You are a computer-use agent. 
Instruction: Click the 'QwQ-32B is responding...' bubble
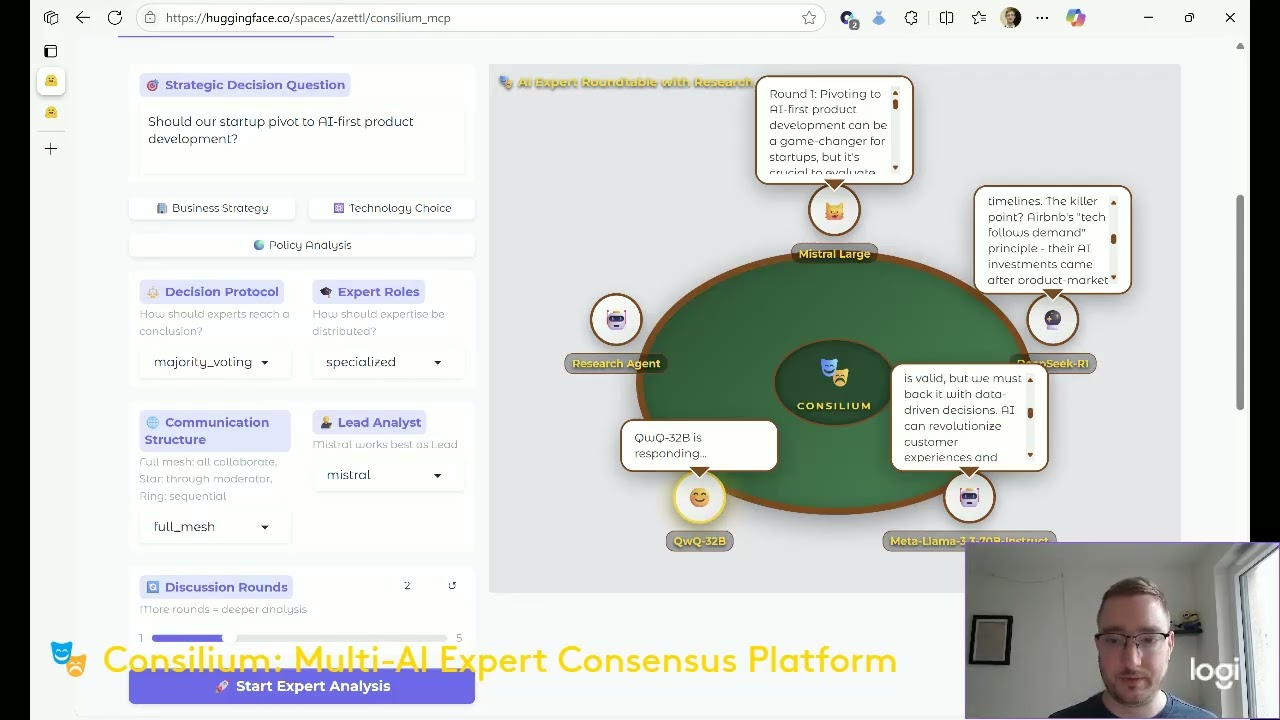point(699,446)
